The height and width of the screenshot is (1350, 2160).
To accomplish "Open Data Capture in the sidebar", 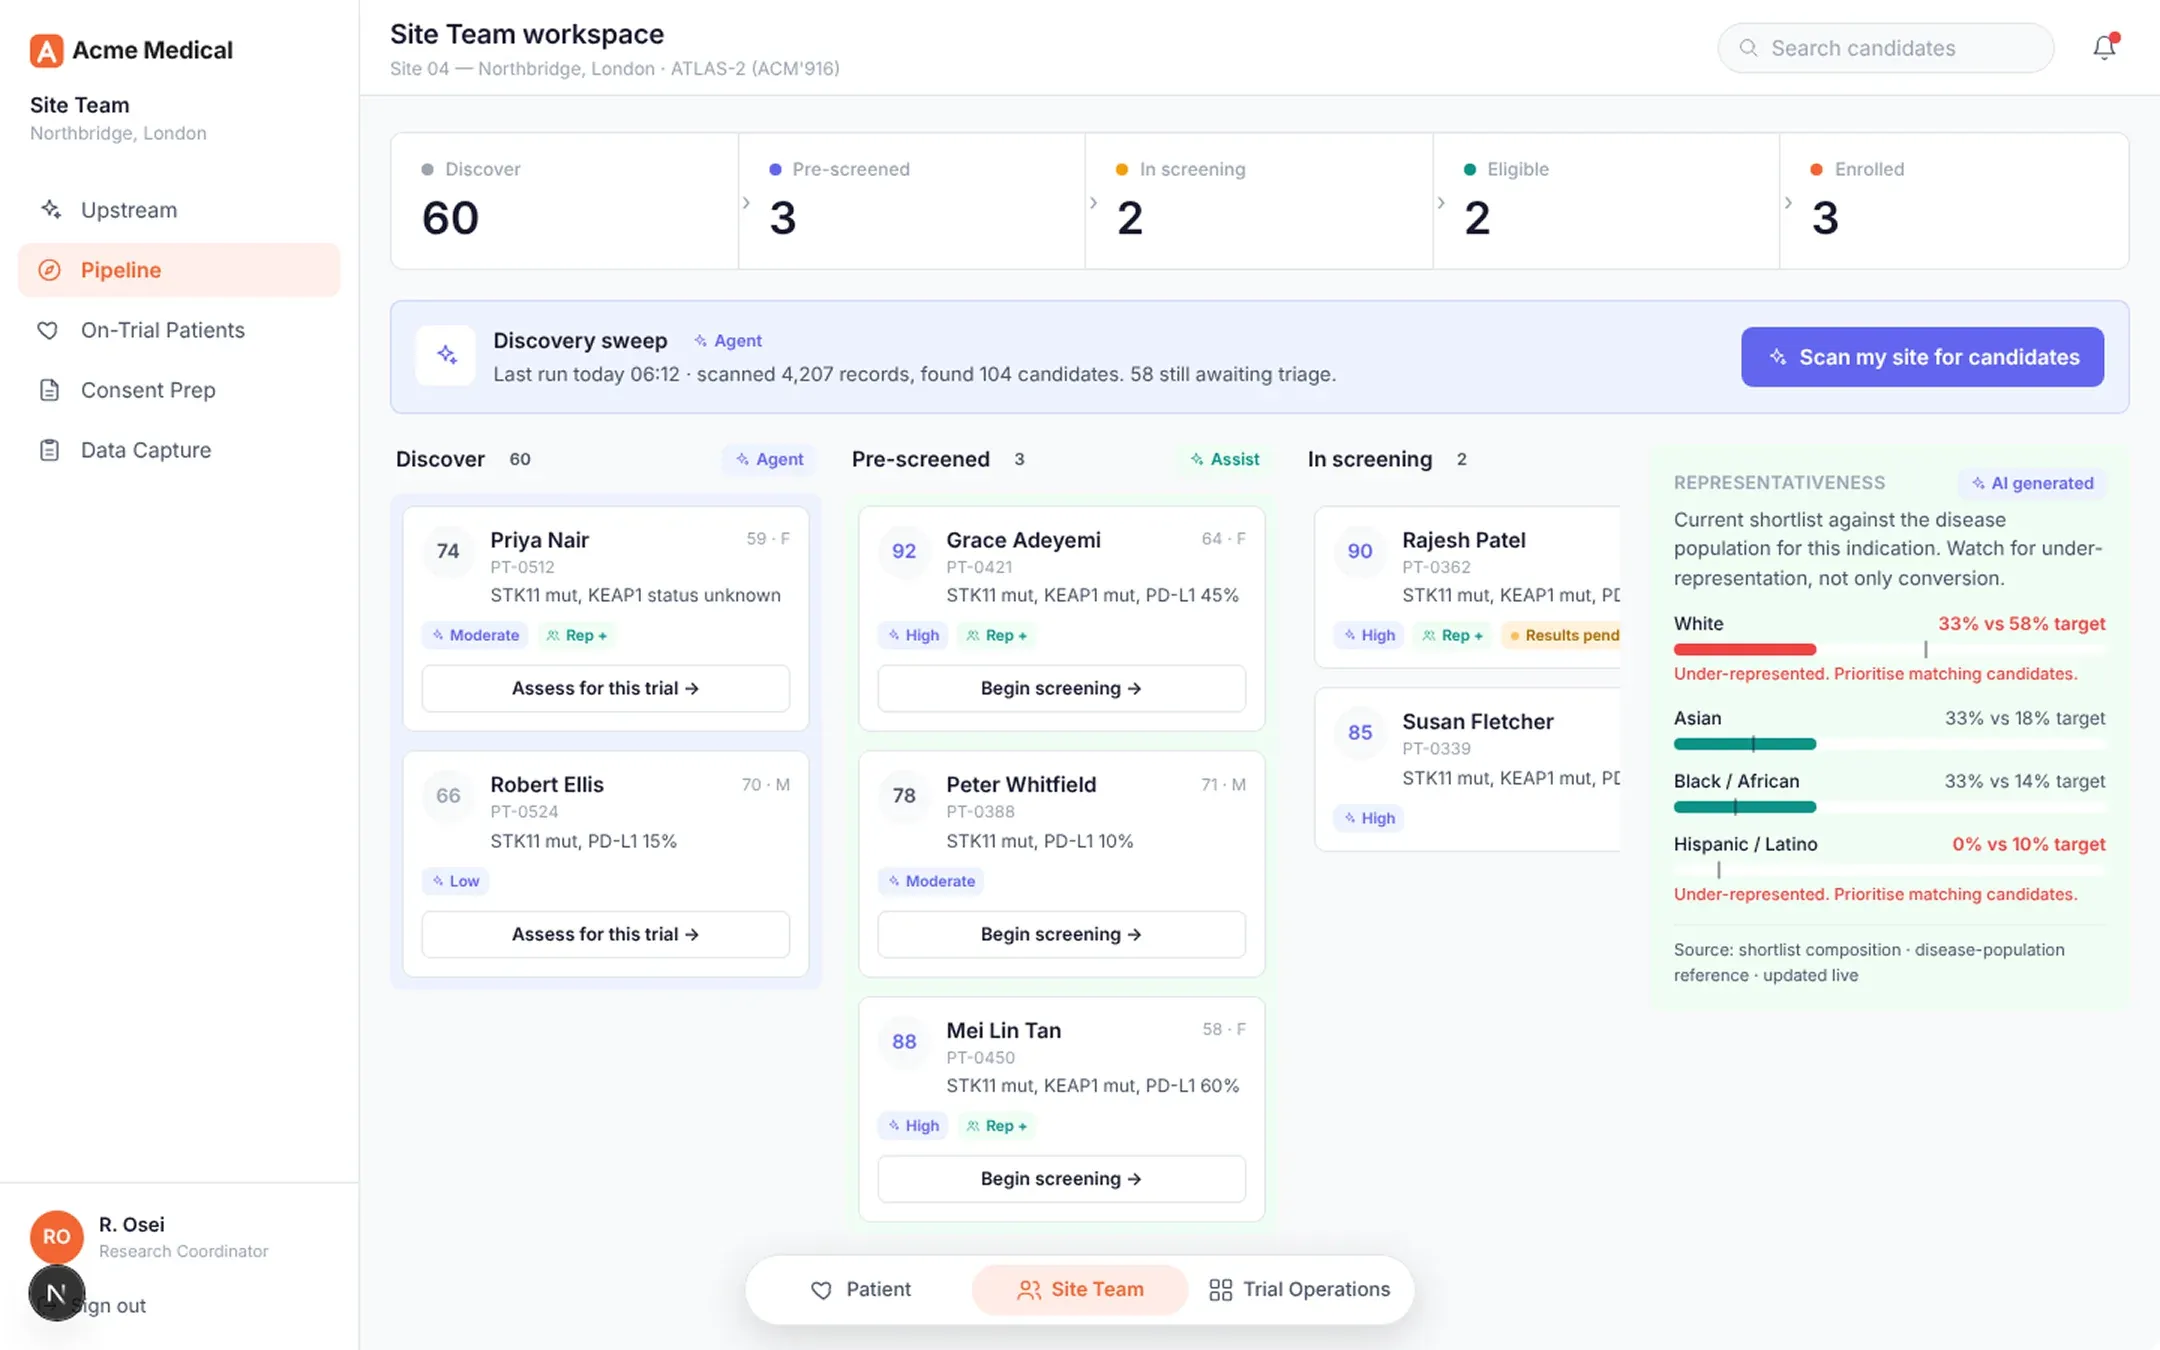I will coord(179,450).
